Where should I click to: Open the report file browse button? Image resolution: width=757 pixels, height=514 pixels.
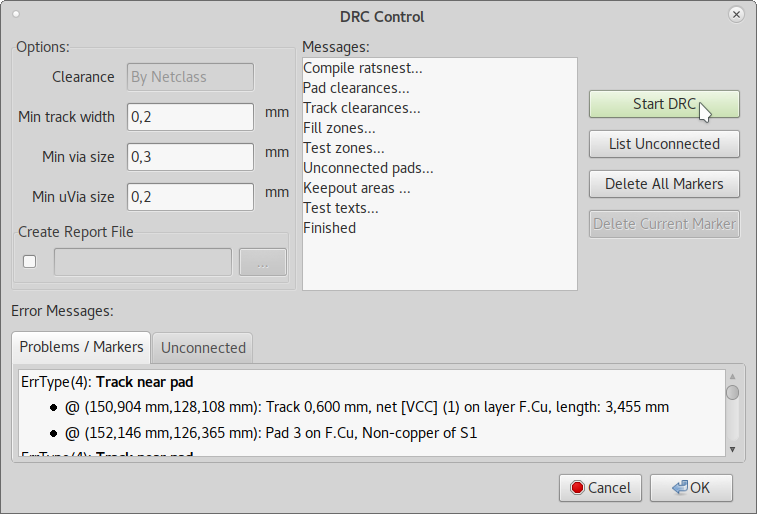262,262
